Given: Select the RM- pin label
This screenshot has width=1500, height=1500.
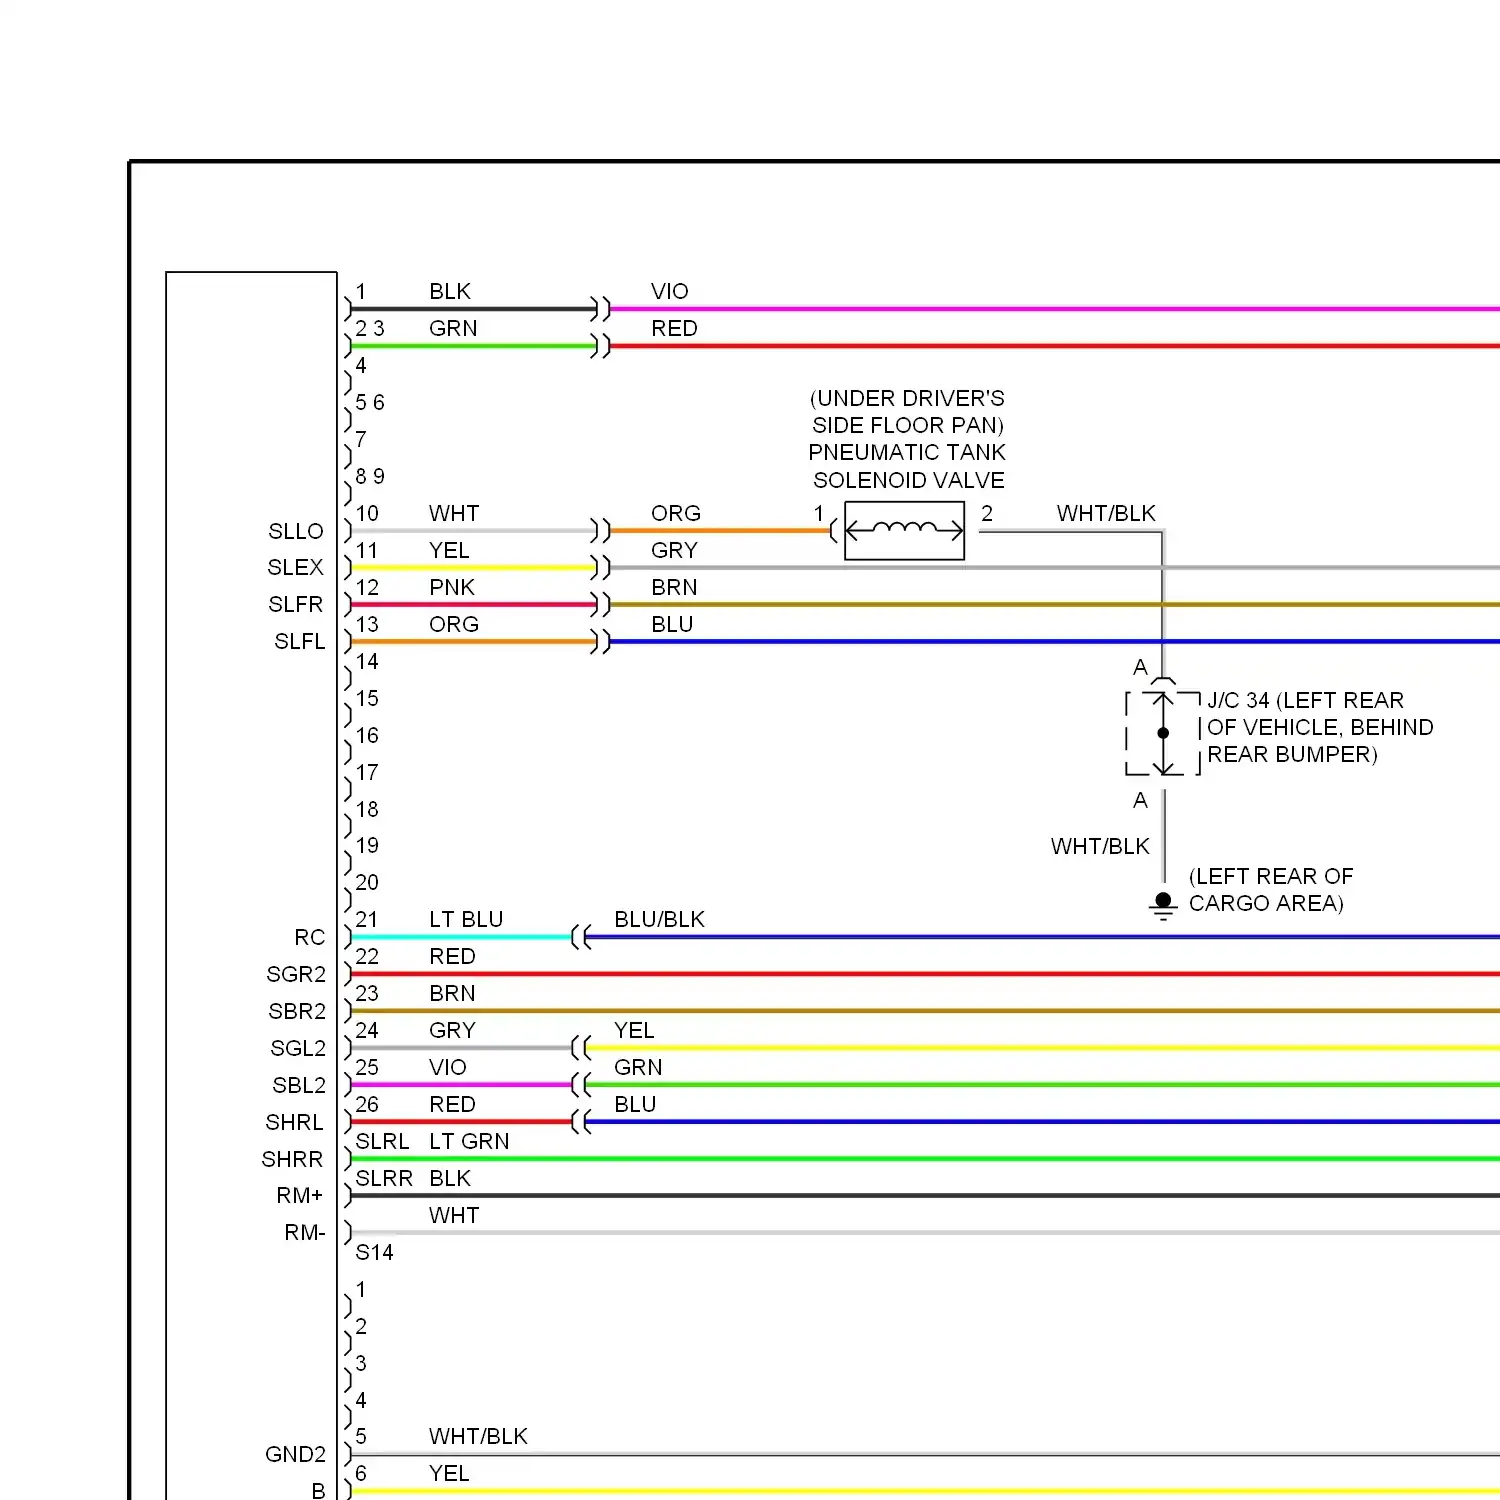Looking at the screenshot, I should pos(305,1232).
